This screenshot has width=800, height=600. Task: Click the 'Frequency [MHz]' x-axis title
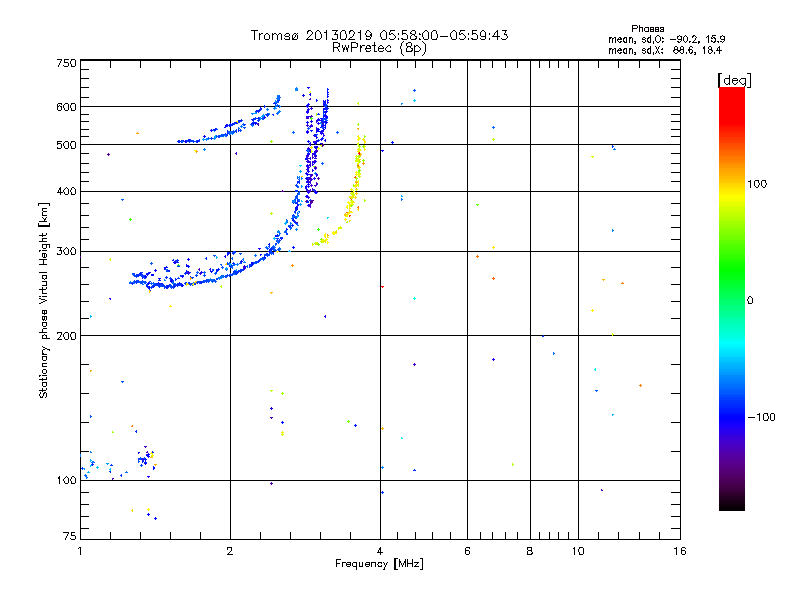[x=379, y=564]
